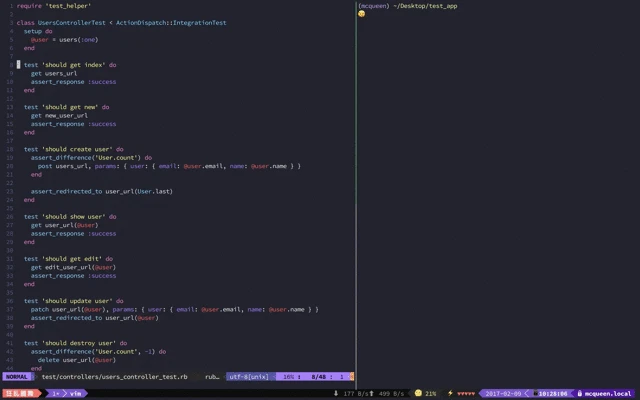The width and height of the screenshot is (640, 400).
Task: Click the NORMAL mode indicator in vim statusline
Action: 17,377
